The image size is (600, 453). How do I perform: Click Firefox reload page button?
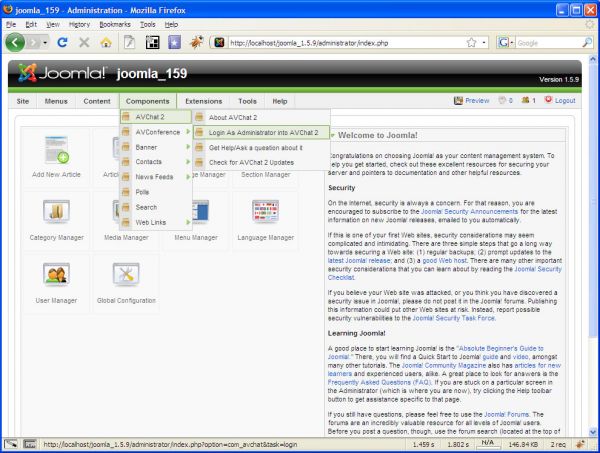coord(62,43)
